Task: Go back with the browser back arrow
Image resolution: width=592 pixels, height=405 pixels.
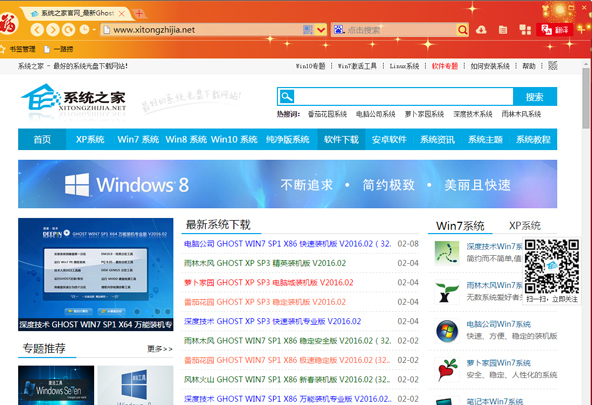Action: click(37, 29)
